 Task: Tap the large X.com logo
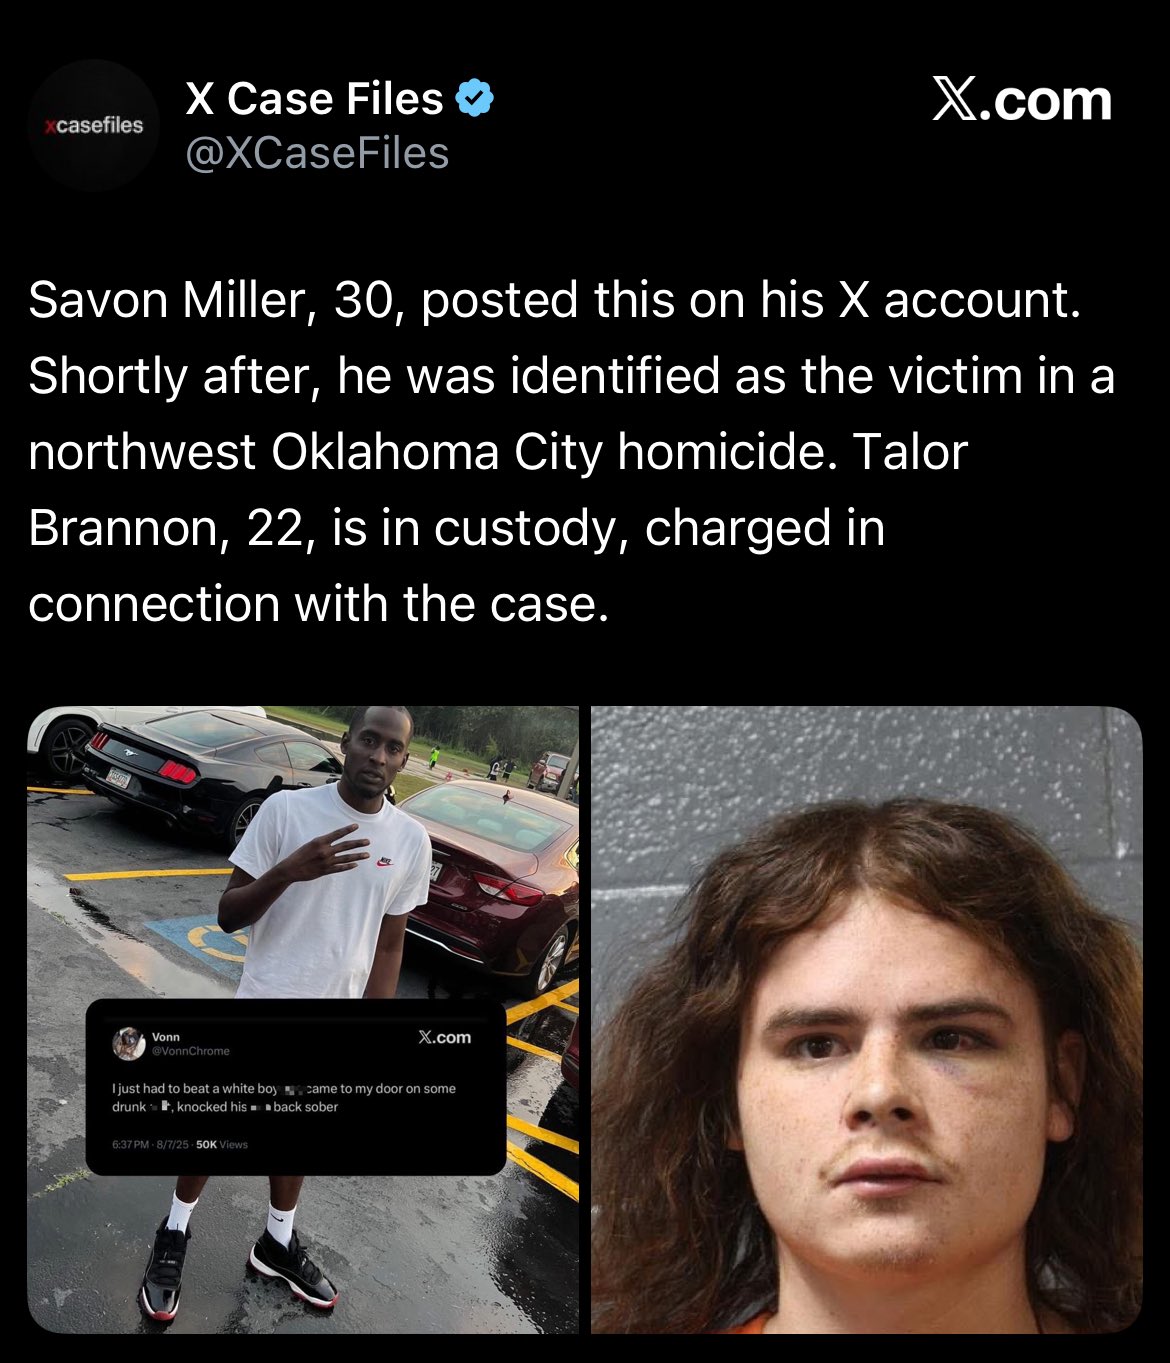[1021, 100]
